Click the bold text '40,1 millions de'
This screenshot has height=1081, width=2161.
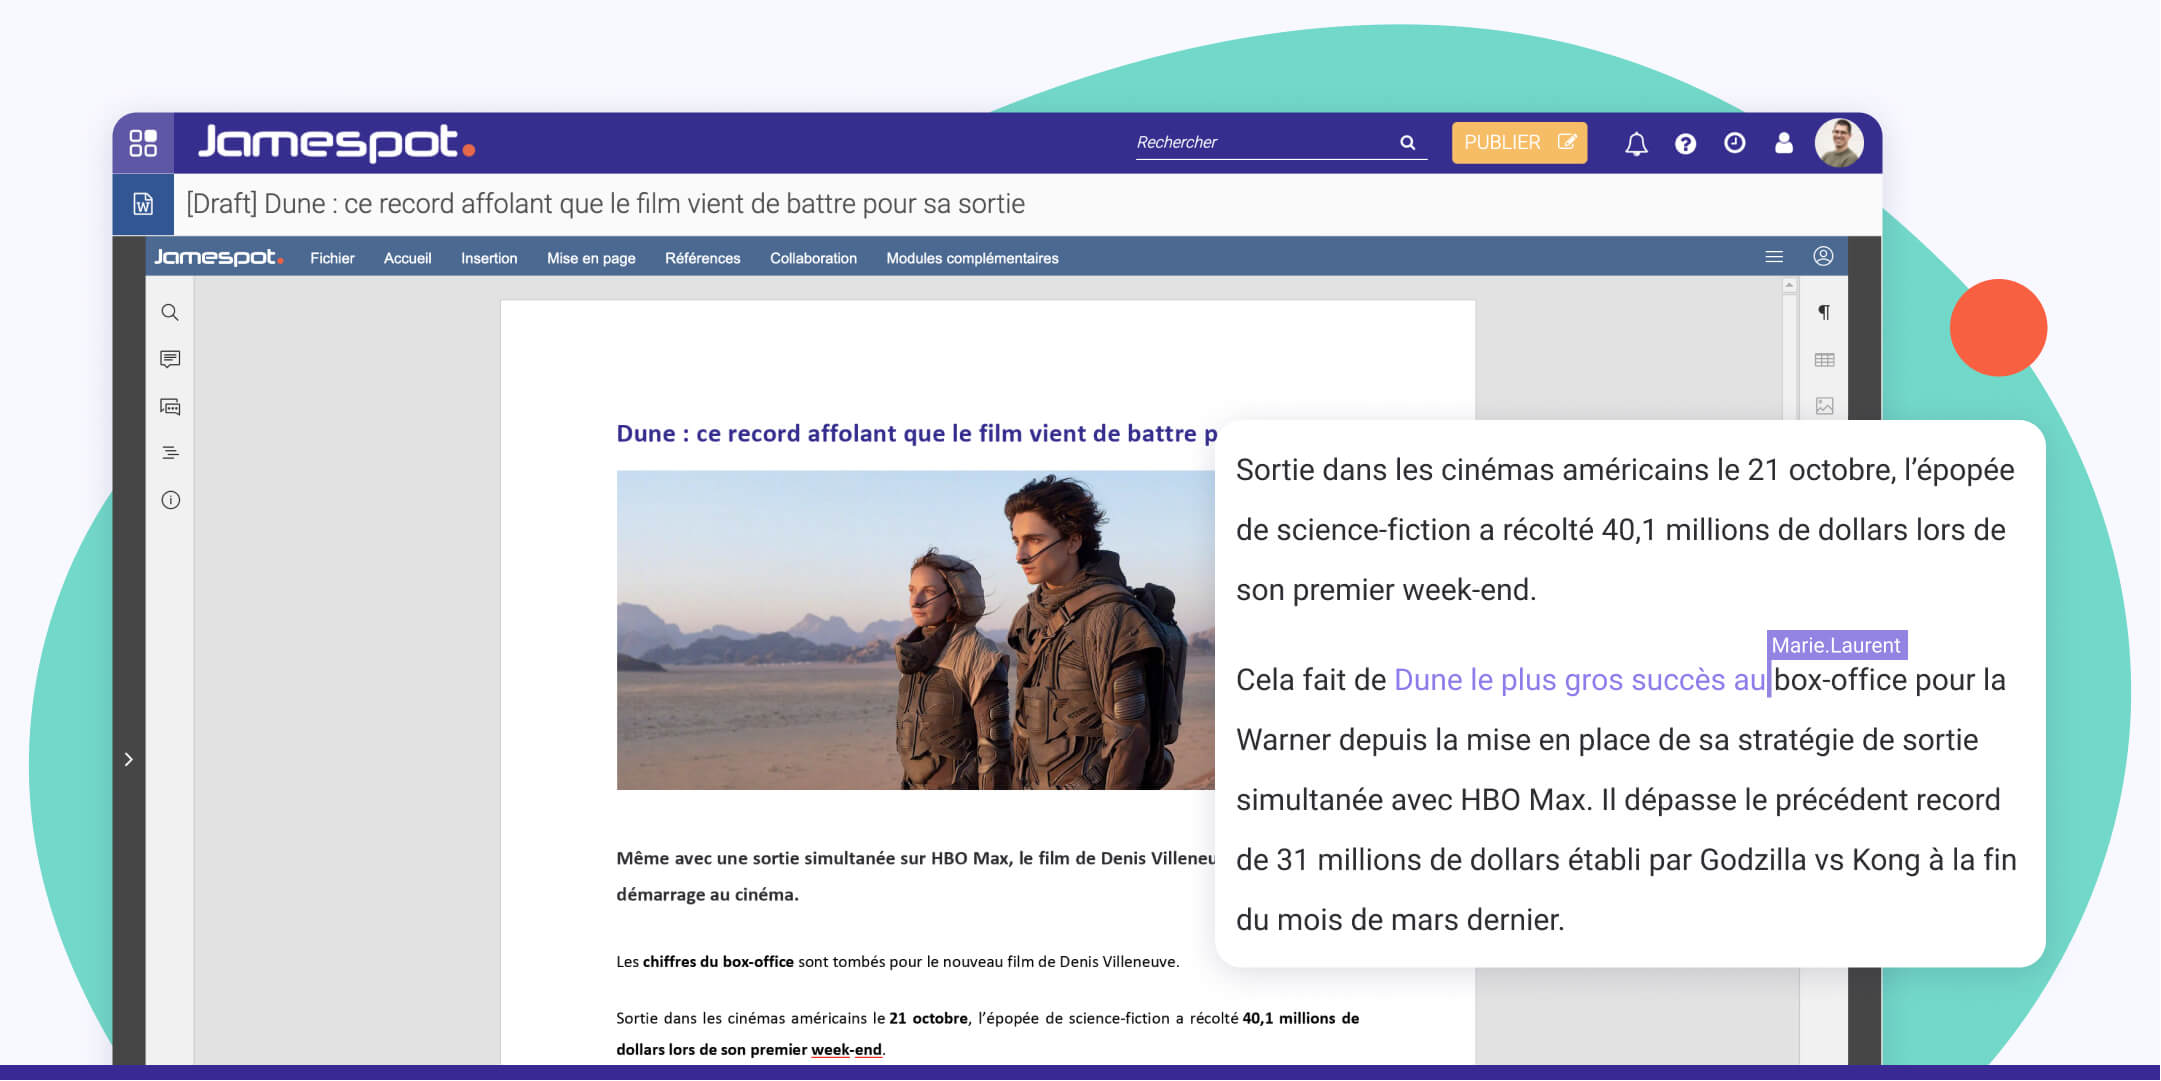coord(1301,1018)
